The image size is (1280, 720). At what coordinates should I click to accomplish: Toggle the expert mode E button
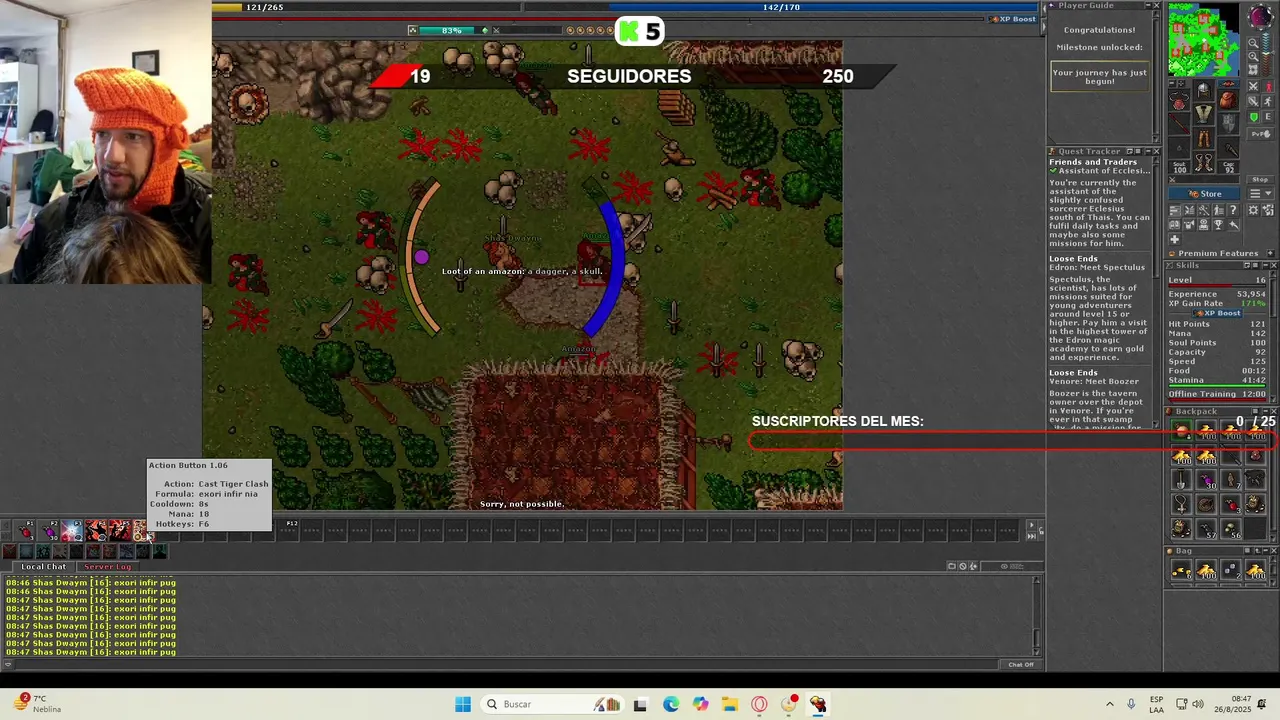(1268, 117)
